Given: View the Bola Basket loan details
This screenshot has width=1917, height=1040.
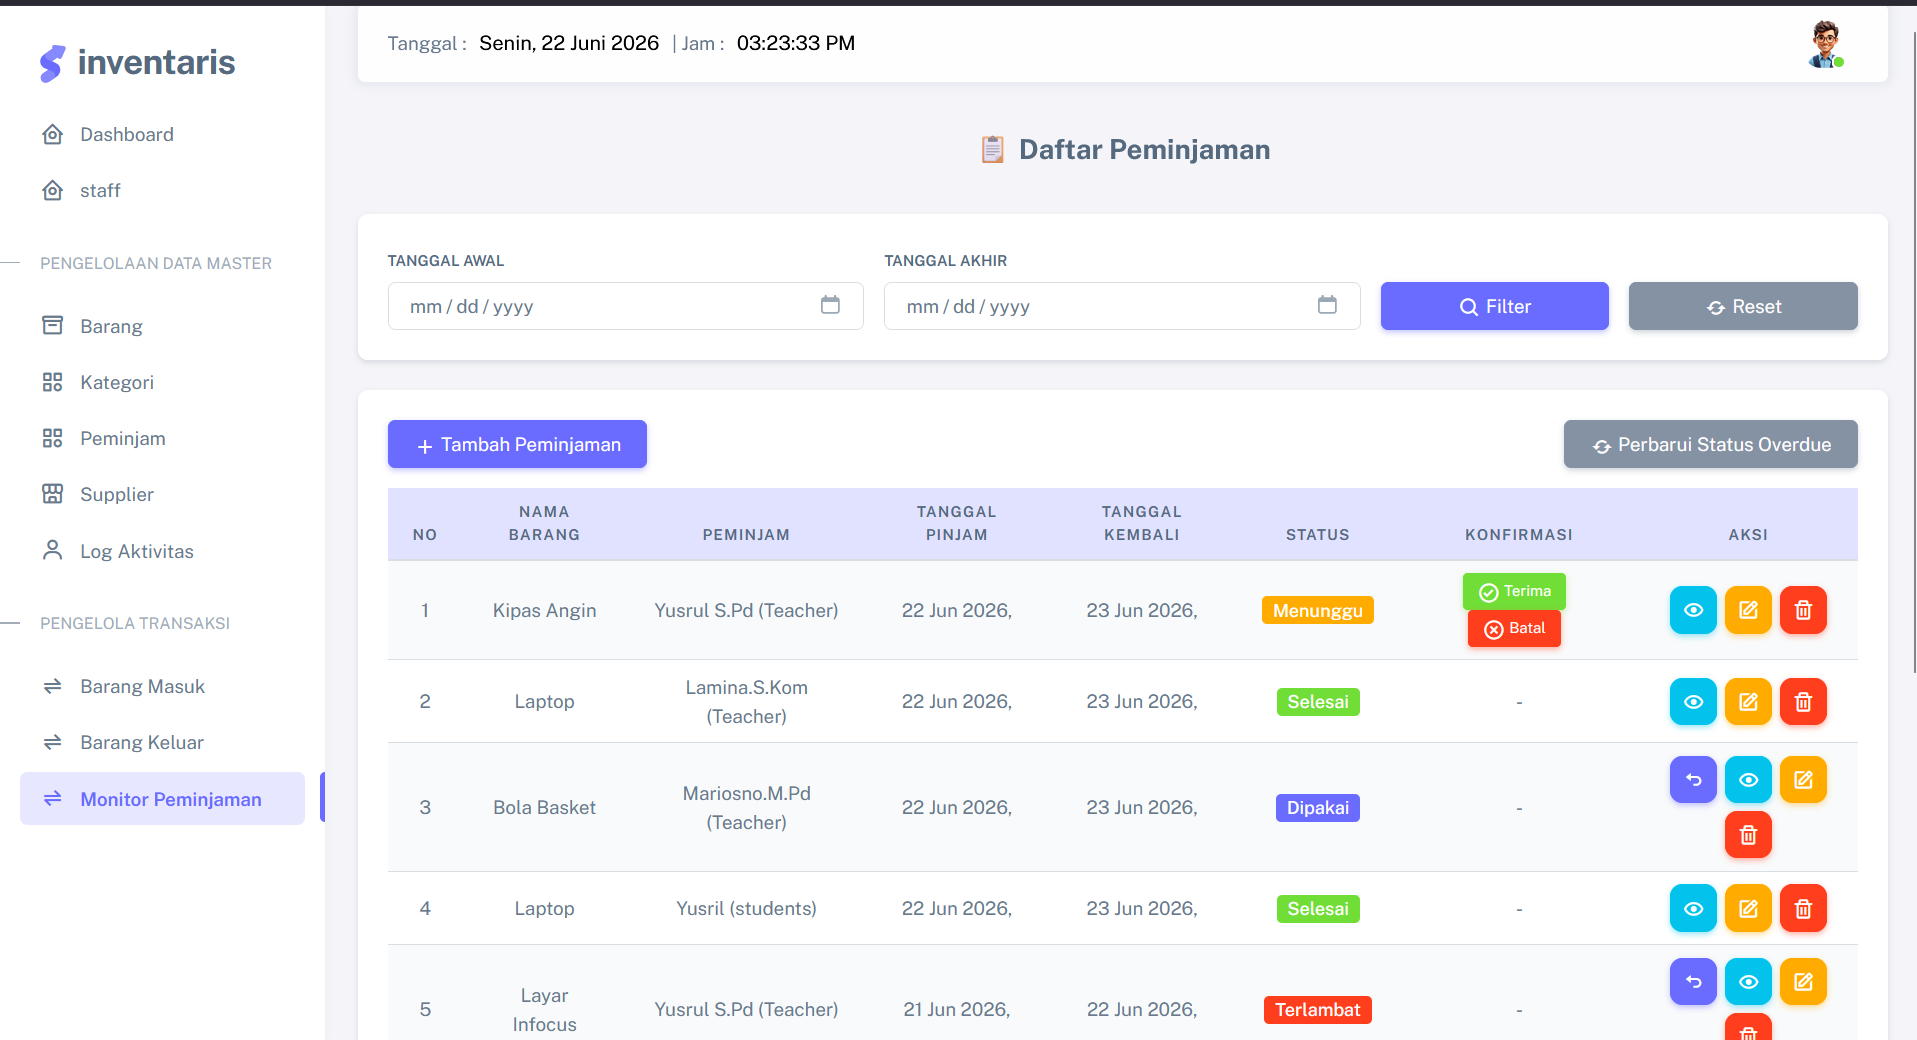Looking at the screenshot, I should (1748, 780).
